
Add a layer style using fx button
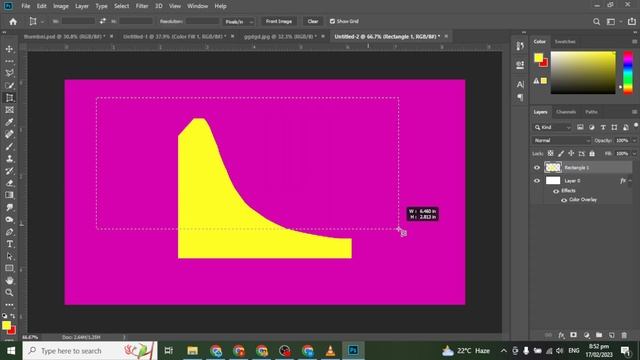click(561, 335)
